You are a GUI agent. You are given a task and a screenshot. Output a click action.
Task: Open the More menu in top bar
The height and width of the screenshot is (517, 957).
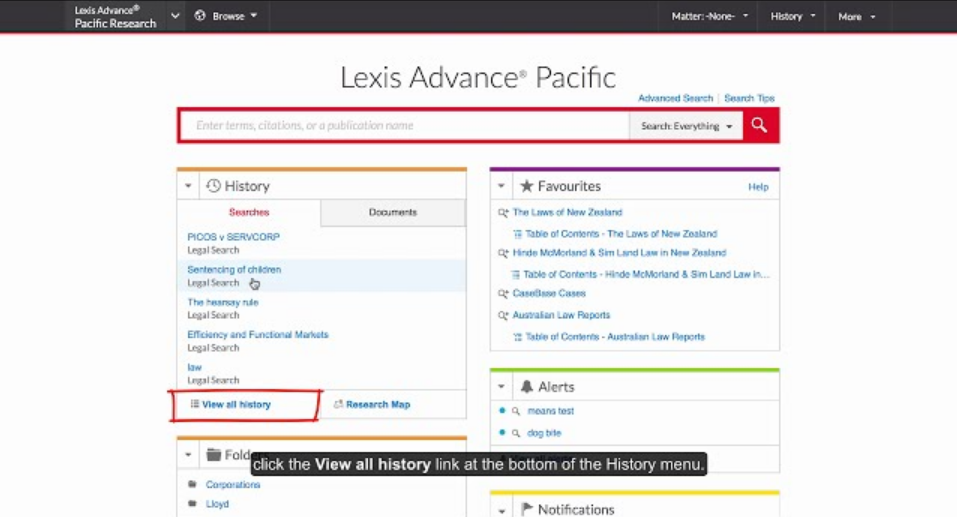point(856,16)
